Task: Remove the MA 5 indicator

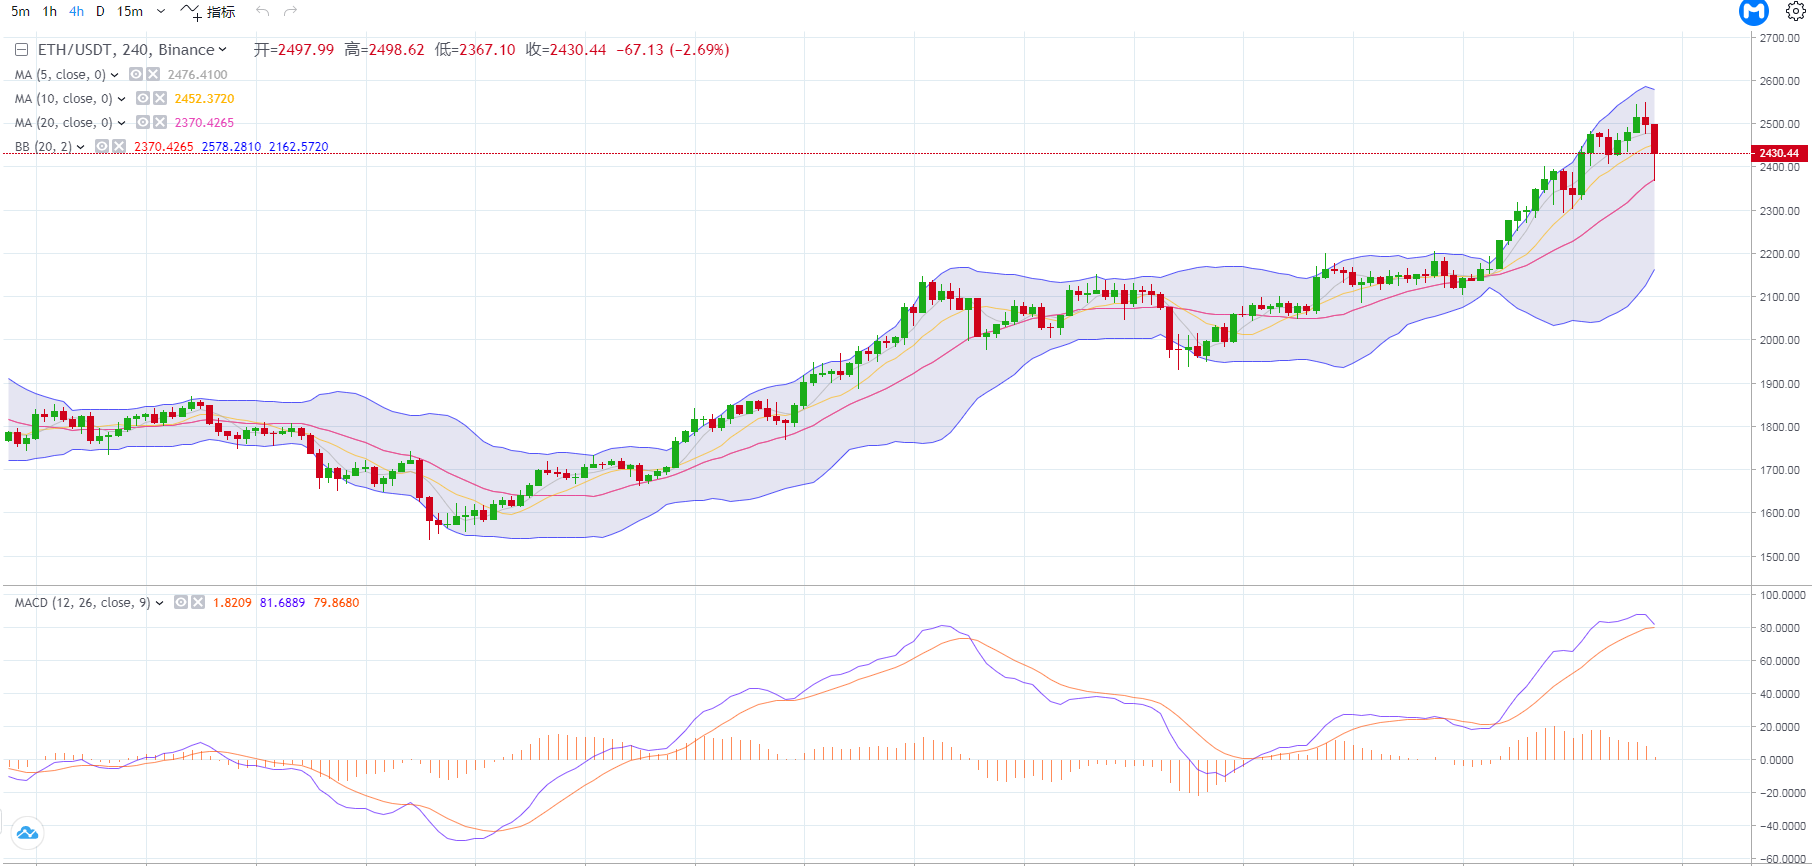Action: (153, 74)
